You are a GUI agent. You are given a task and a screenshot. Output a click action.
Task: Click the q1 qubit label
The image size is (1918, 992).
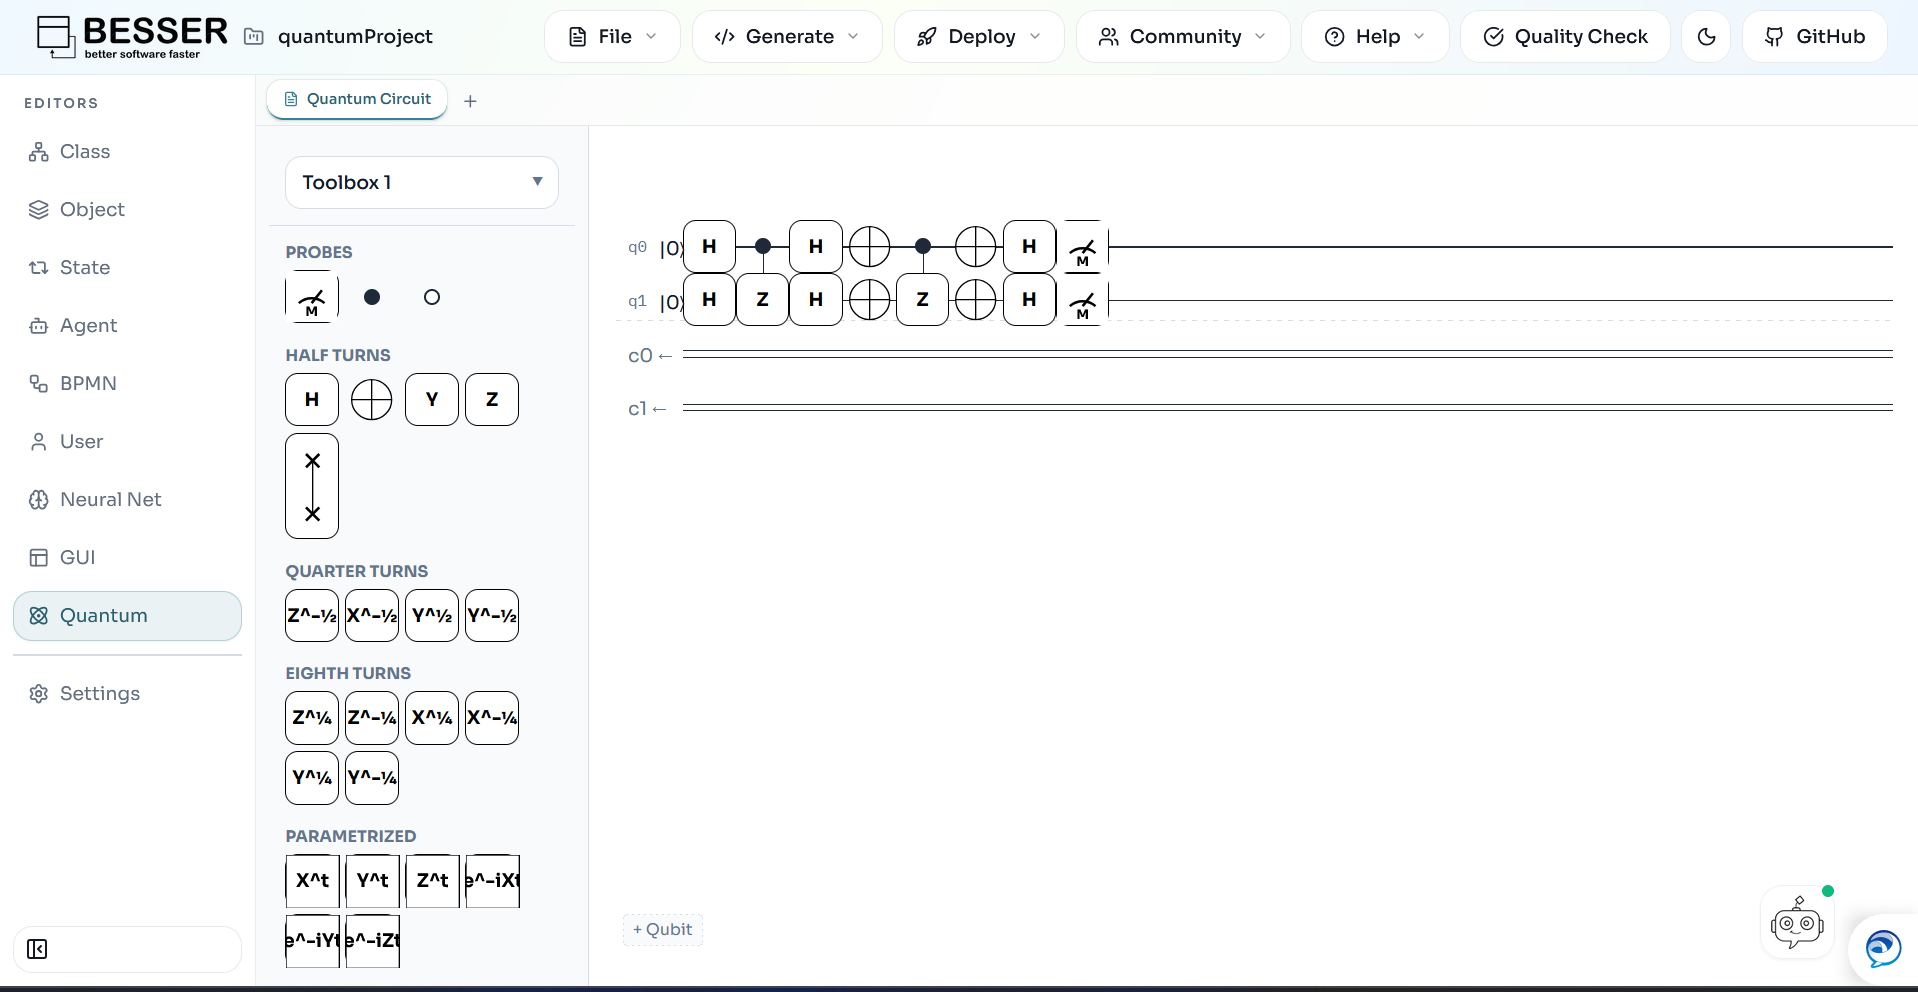tap(637, 301)
